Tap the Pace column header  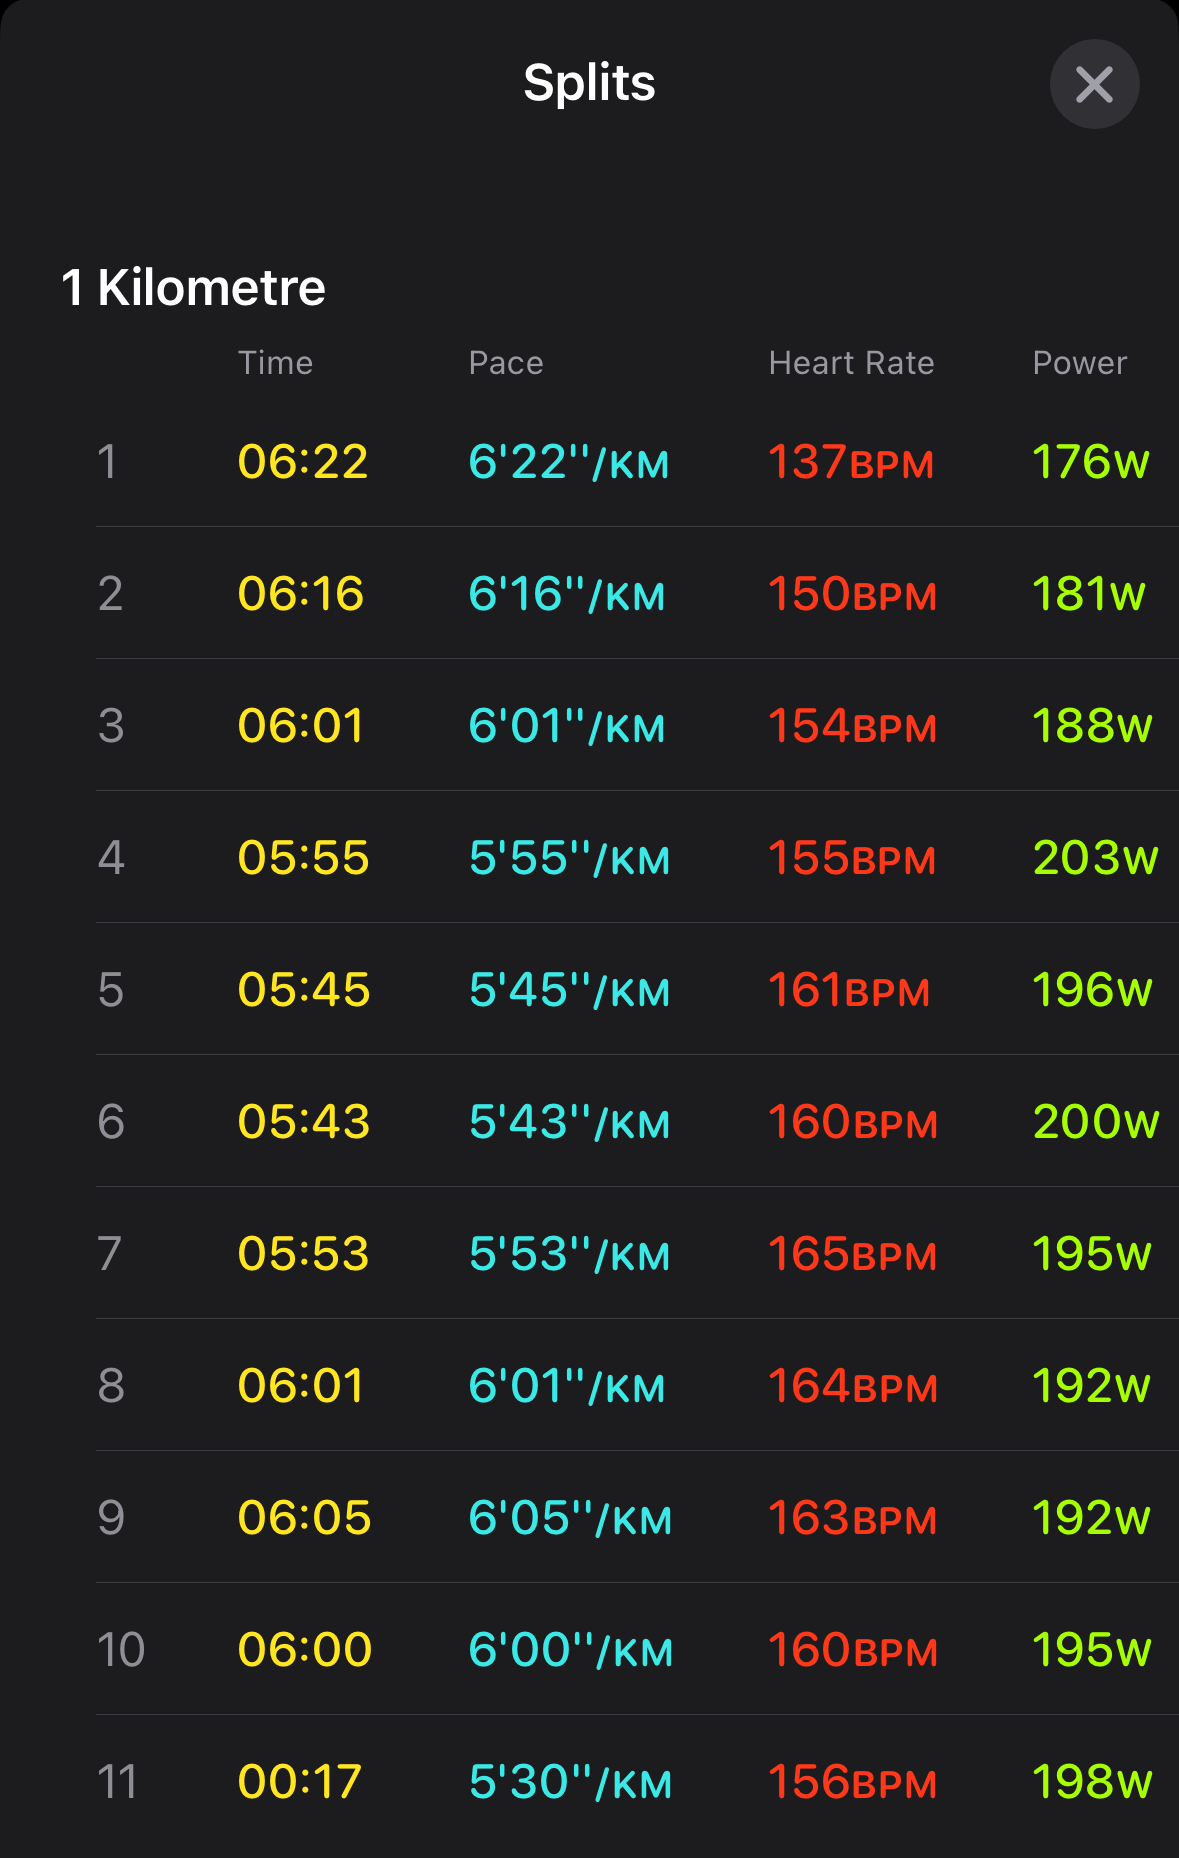(506, 363)
